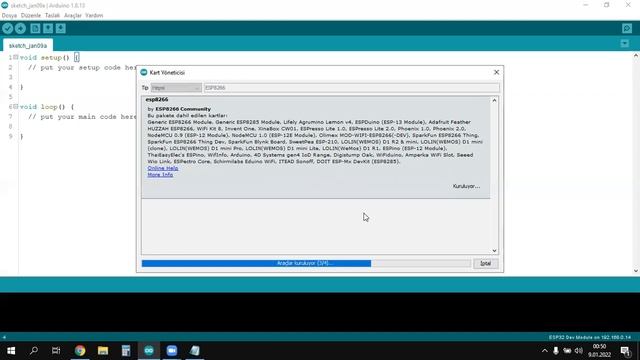Click the Verify sketch checkmark icon
The height and width of the screenshot is (360, 640).
click(x=8, y=29)
